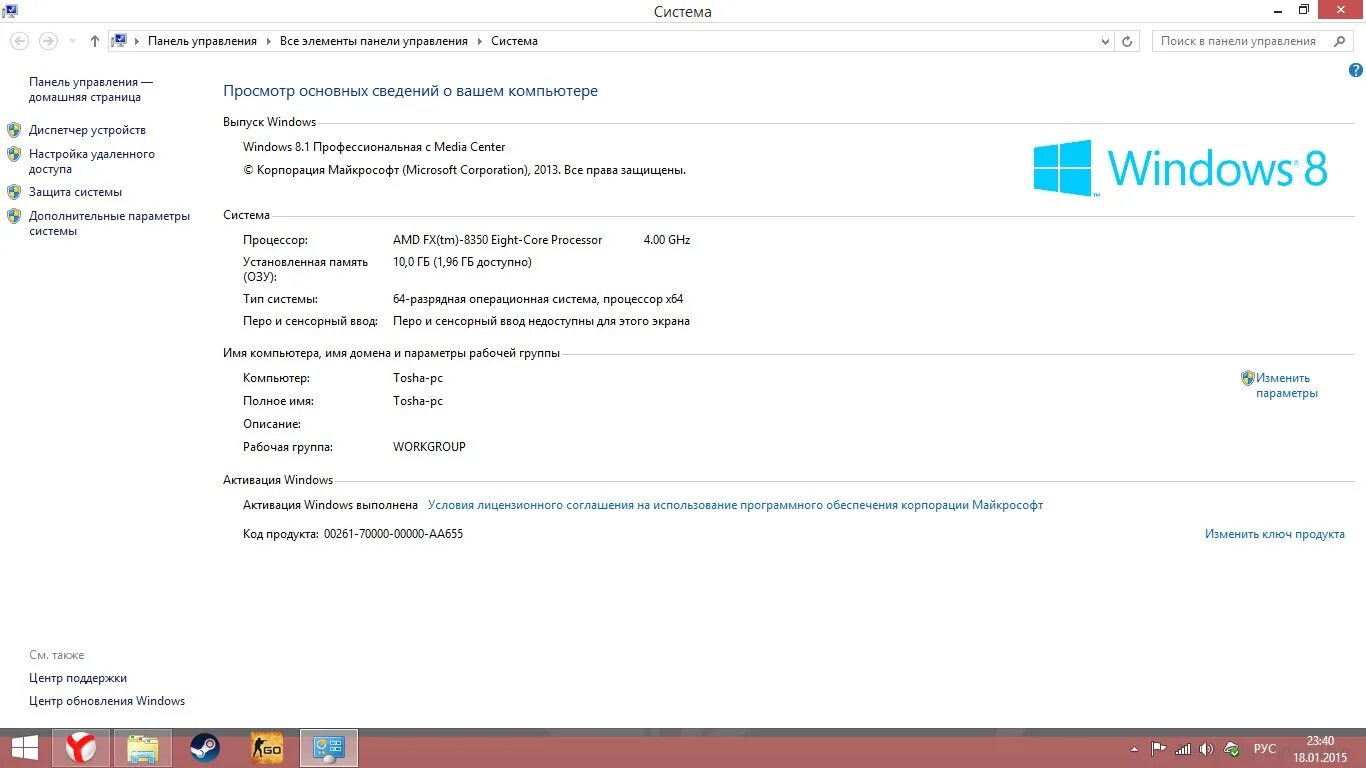This screenshot has height=768, width=1366.
Task: Open File Explorer from taskbar
Action: point(143,748)
